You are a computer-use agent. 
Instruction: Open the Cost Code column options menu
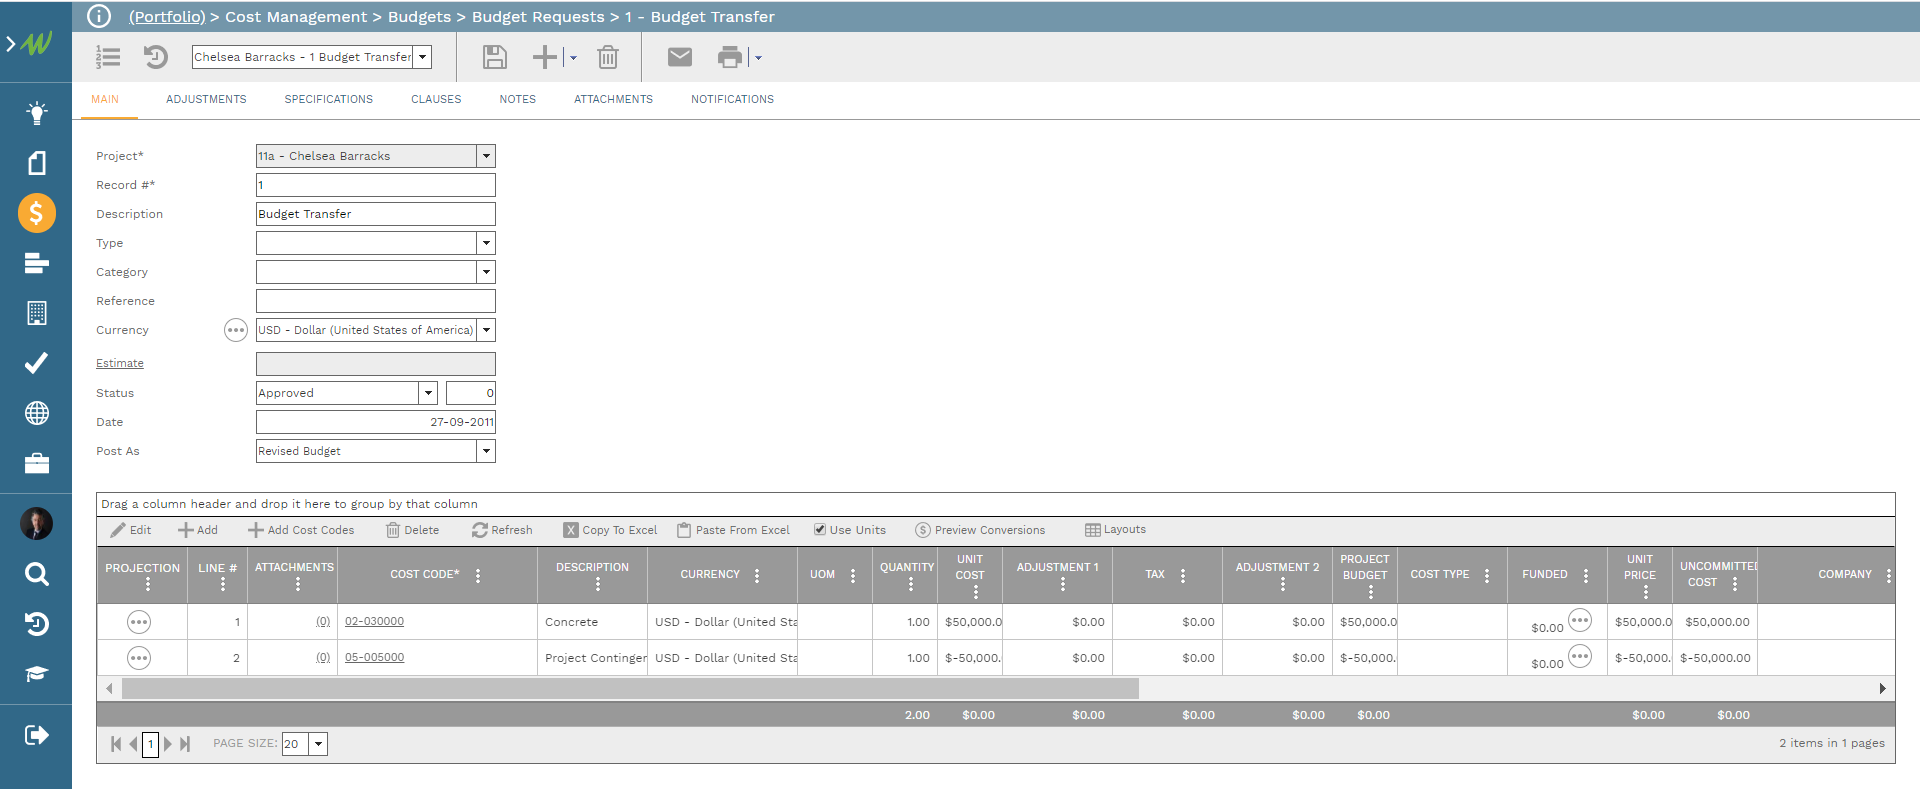478,575
